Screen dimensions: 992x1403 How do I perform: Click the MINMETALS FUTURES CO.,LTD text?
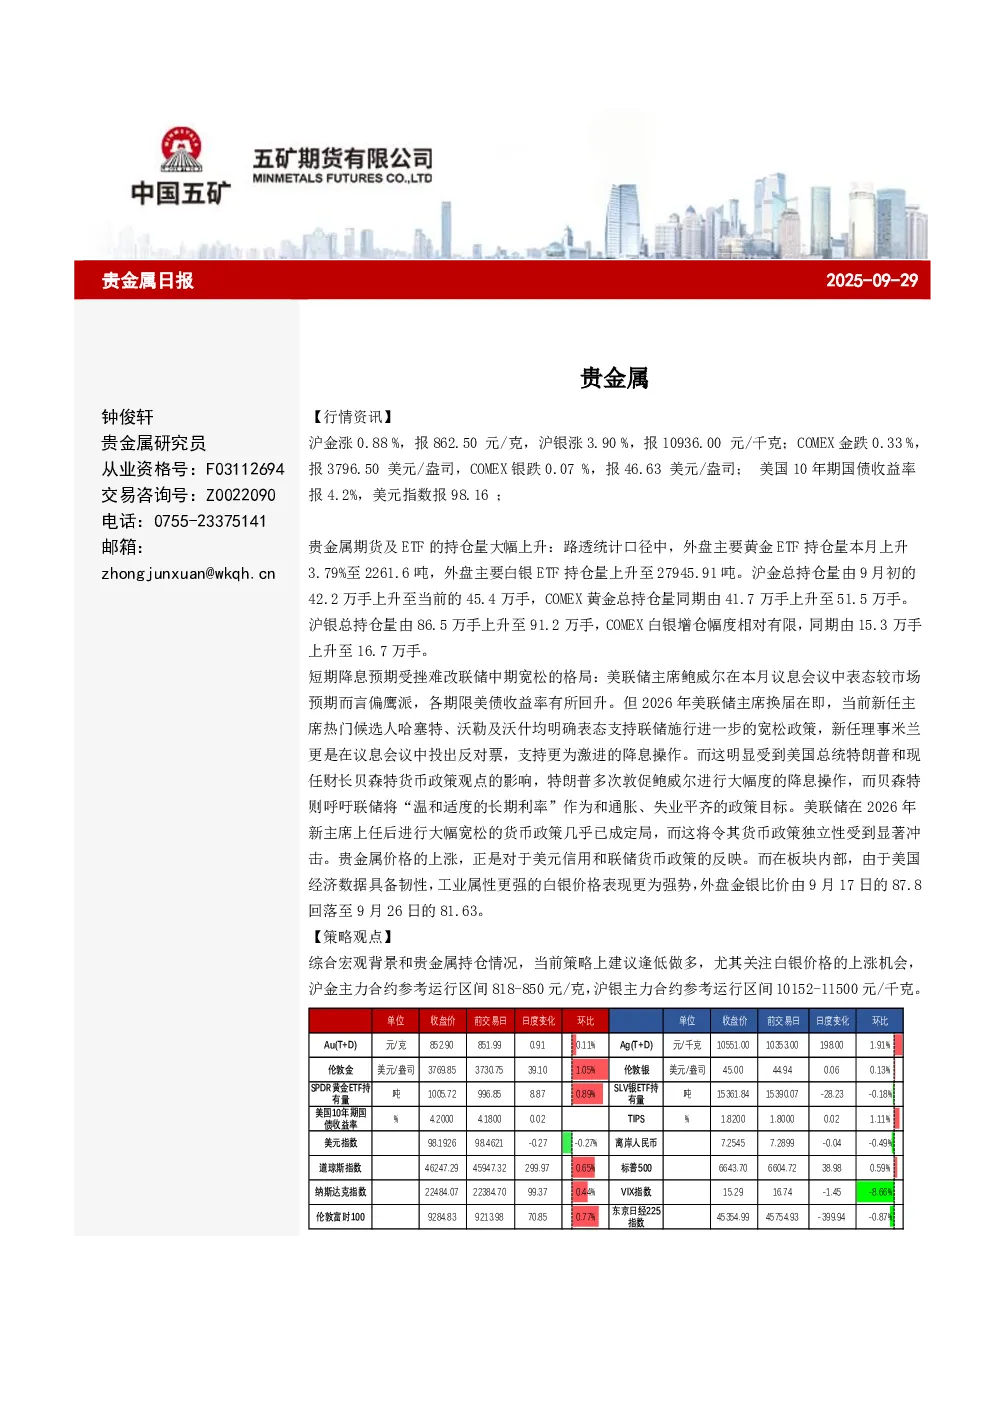(342, 179)
